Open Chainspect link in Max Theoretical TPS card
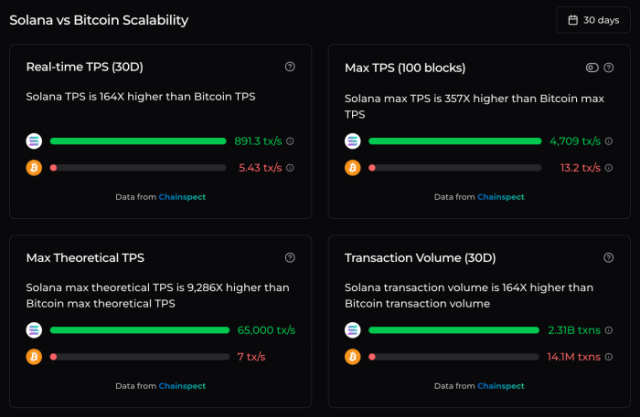 (x=181, y=386)
